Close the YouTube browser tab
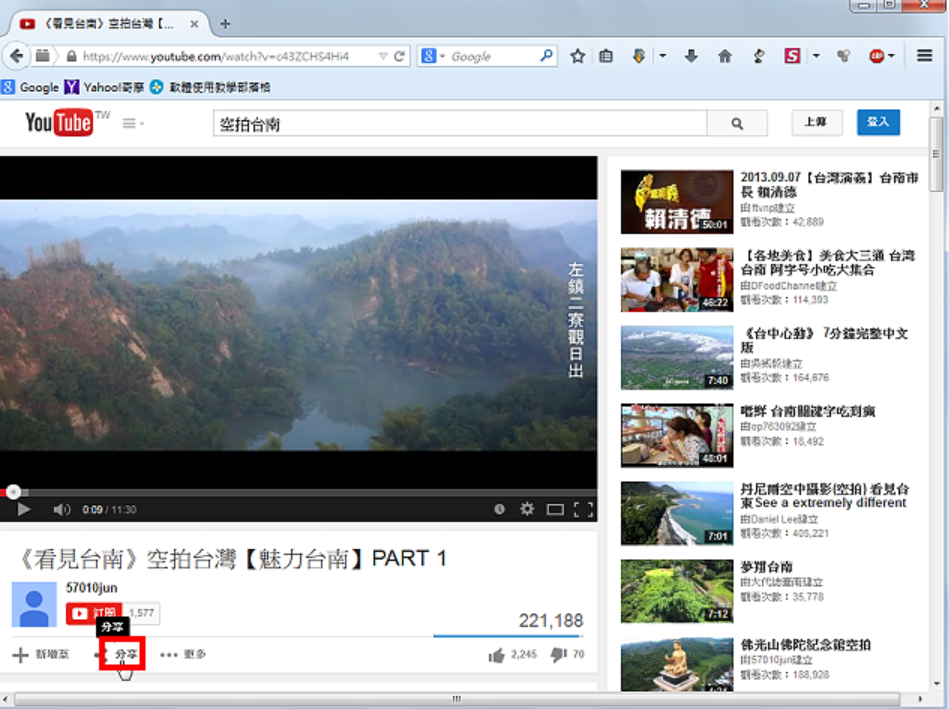Image resolution: width=949 pixels, height=709 pixels. point(194,24)
